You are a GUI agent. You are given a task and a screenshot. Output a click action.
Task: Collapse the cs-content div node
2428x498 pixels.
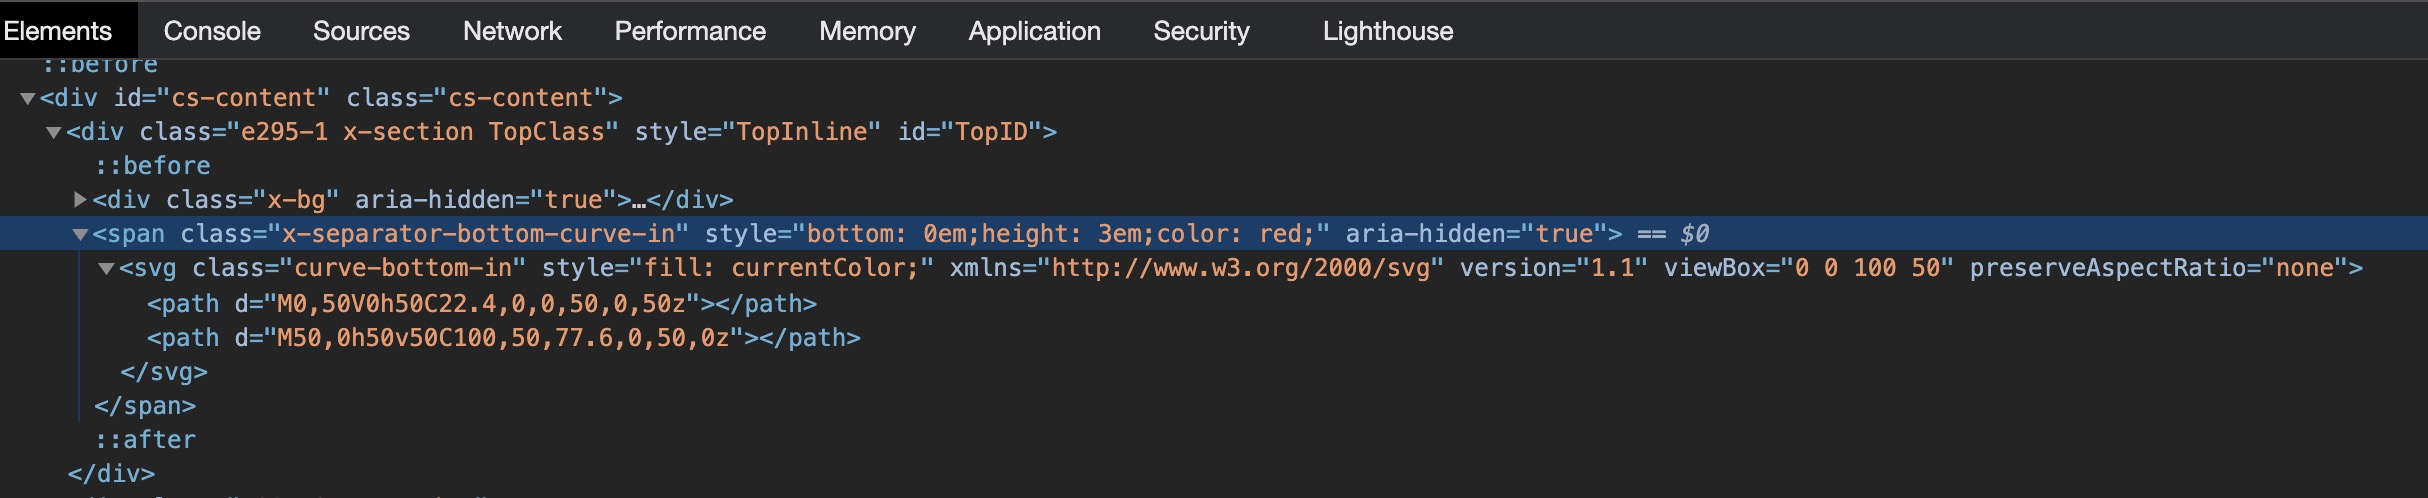(x=28, y=98)
